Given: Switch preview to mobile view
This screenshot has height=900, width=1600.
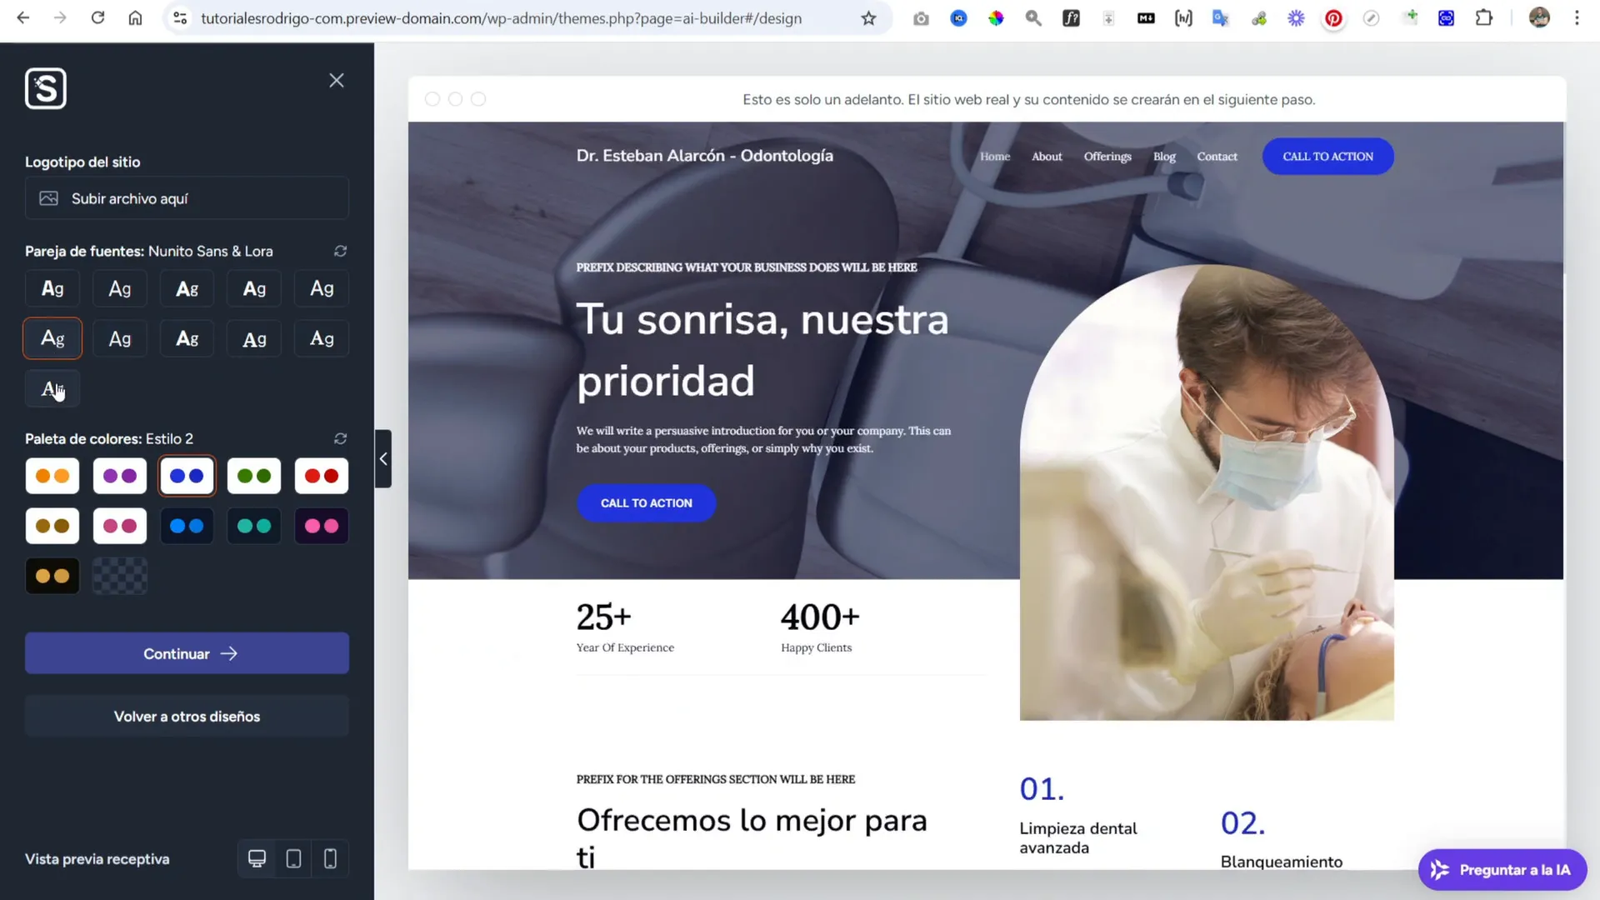Looking at the screenshot, I should point(330,858).
